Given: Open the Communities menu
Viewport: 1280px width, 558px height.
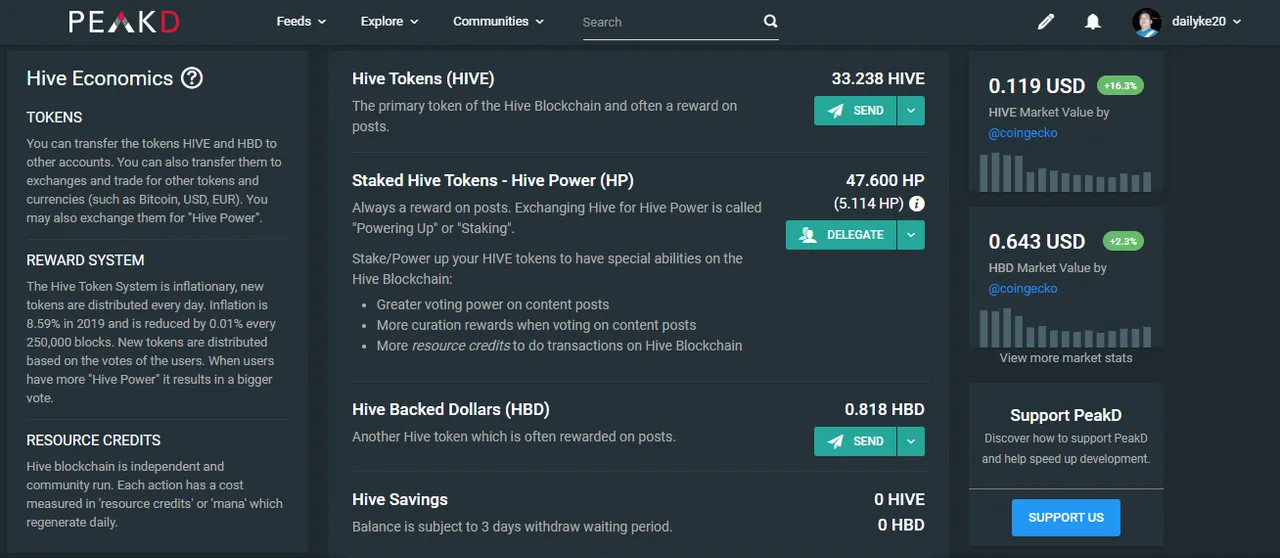Looking at the screenshot, I should point(498,21).
